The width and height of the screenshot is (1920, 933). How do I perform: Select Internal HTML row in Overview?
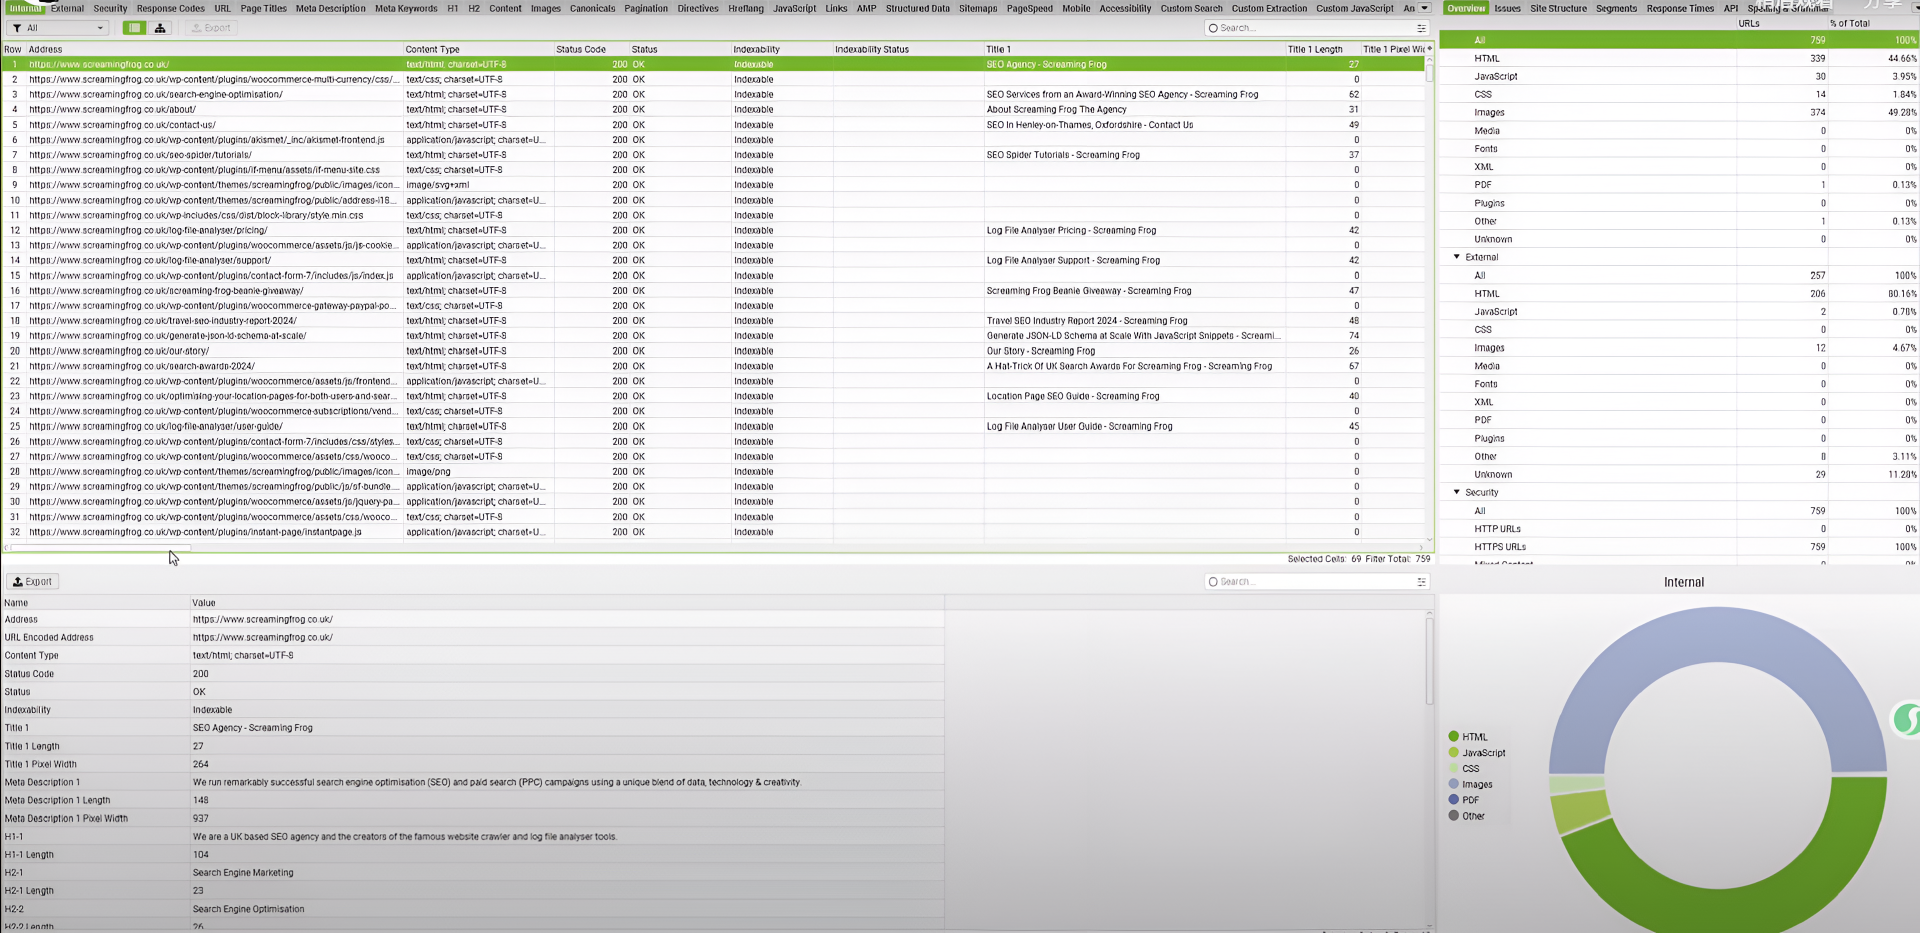(x=1680, y=58)
